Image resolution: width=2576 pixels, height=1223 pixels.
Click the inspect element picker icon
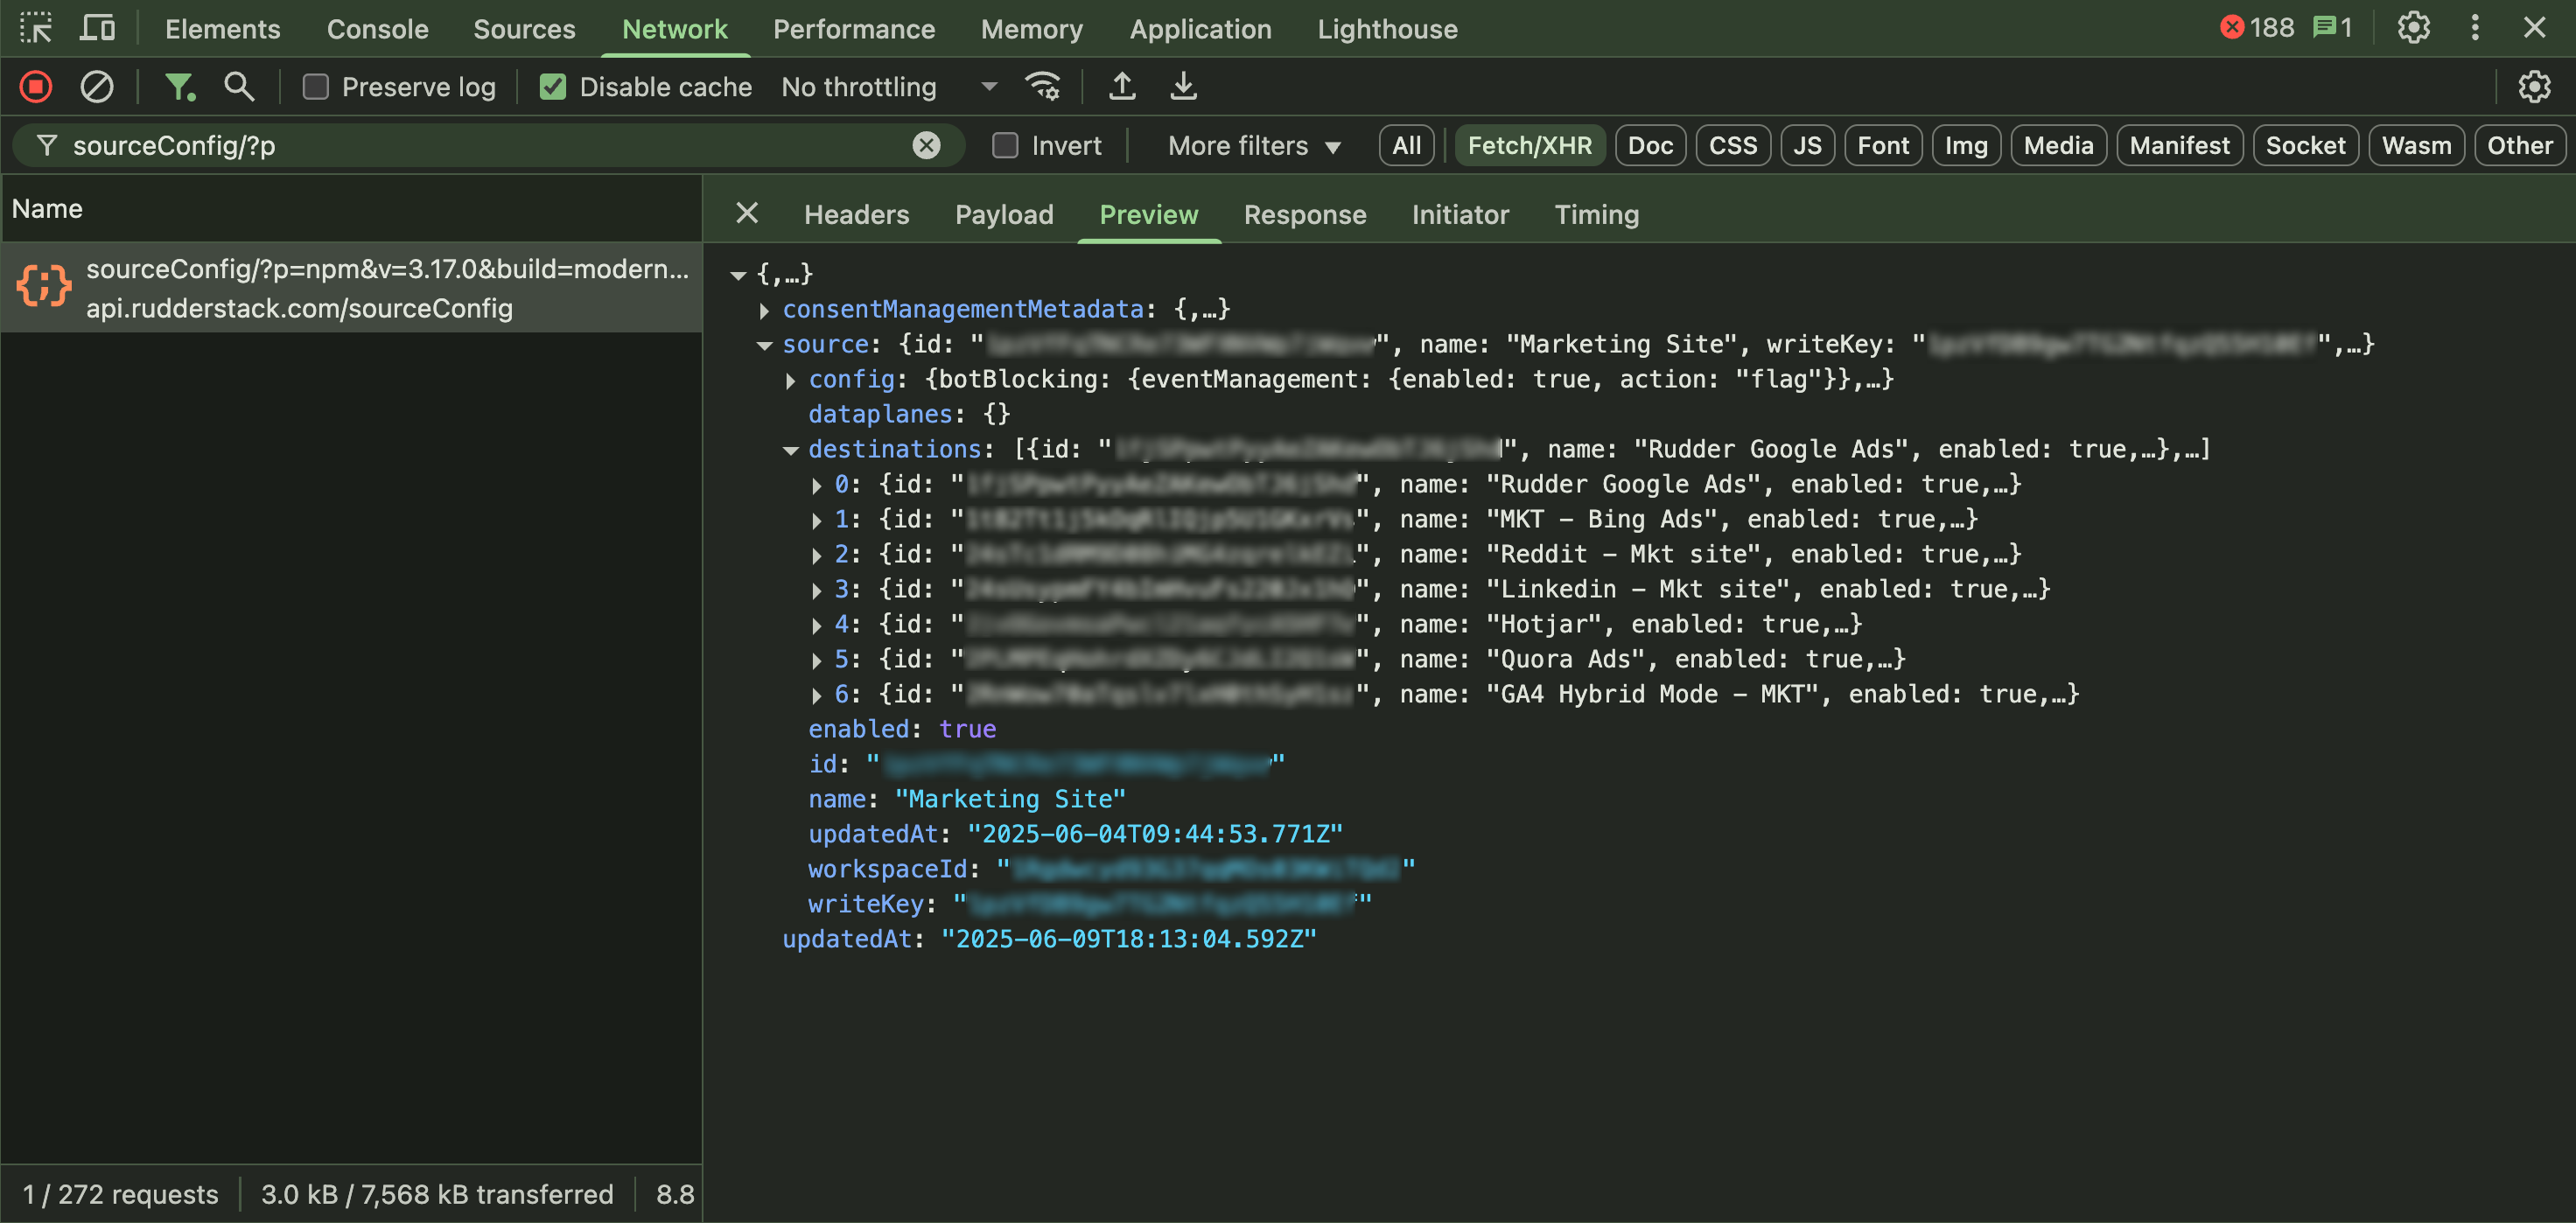[x=36, y=28]
